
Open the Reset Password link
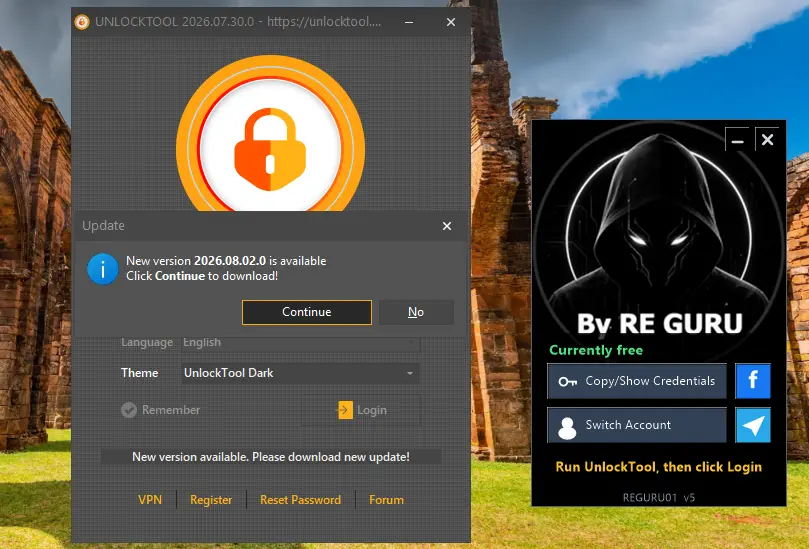click(x=300, y=500)
